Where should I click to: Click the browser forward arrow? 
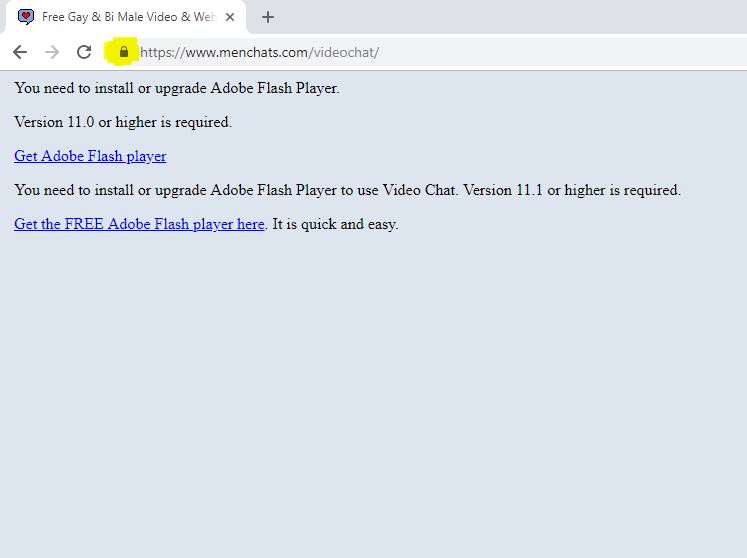pyautogui.click(x=51, y=52)
